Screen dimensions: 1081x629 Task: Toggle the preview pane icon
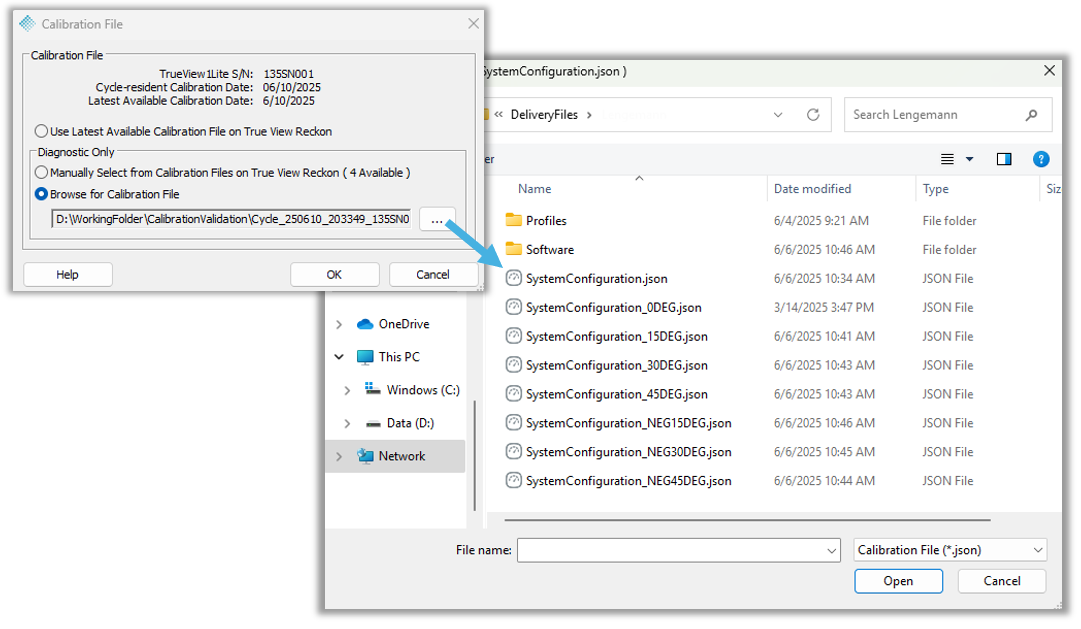coord(1004,159)
